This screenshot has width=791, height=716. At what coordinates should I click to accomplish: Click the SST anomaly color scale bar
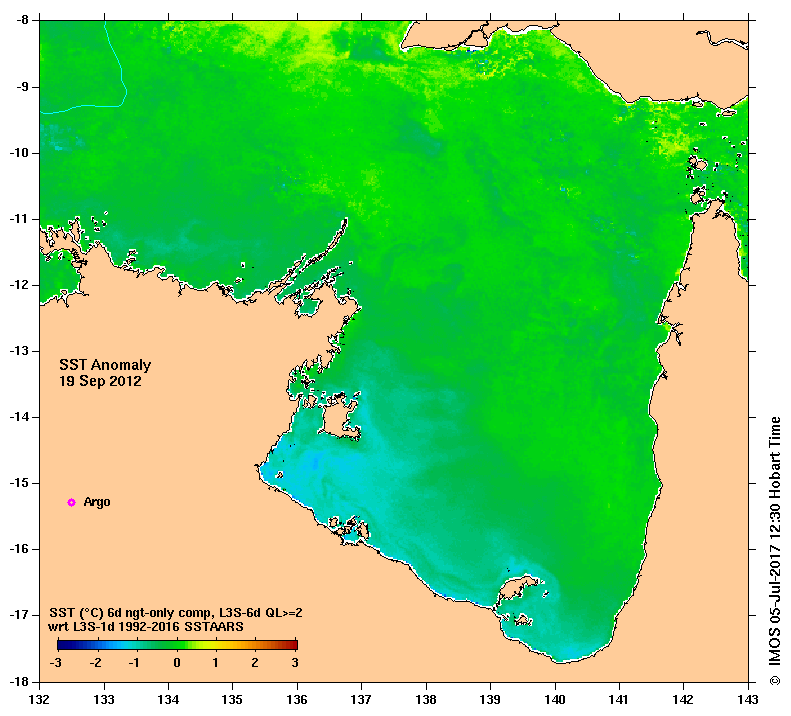[177, 645]
